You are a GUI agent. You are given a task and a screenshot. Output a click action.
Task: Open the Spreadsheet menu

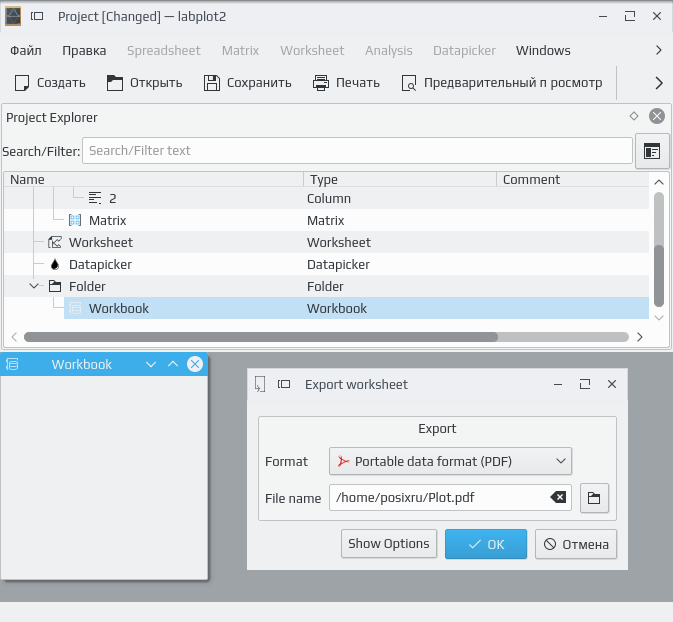point(164,51)
